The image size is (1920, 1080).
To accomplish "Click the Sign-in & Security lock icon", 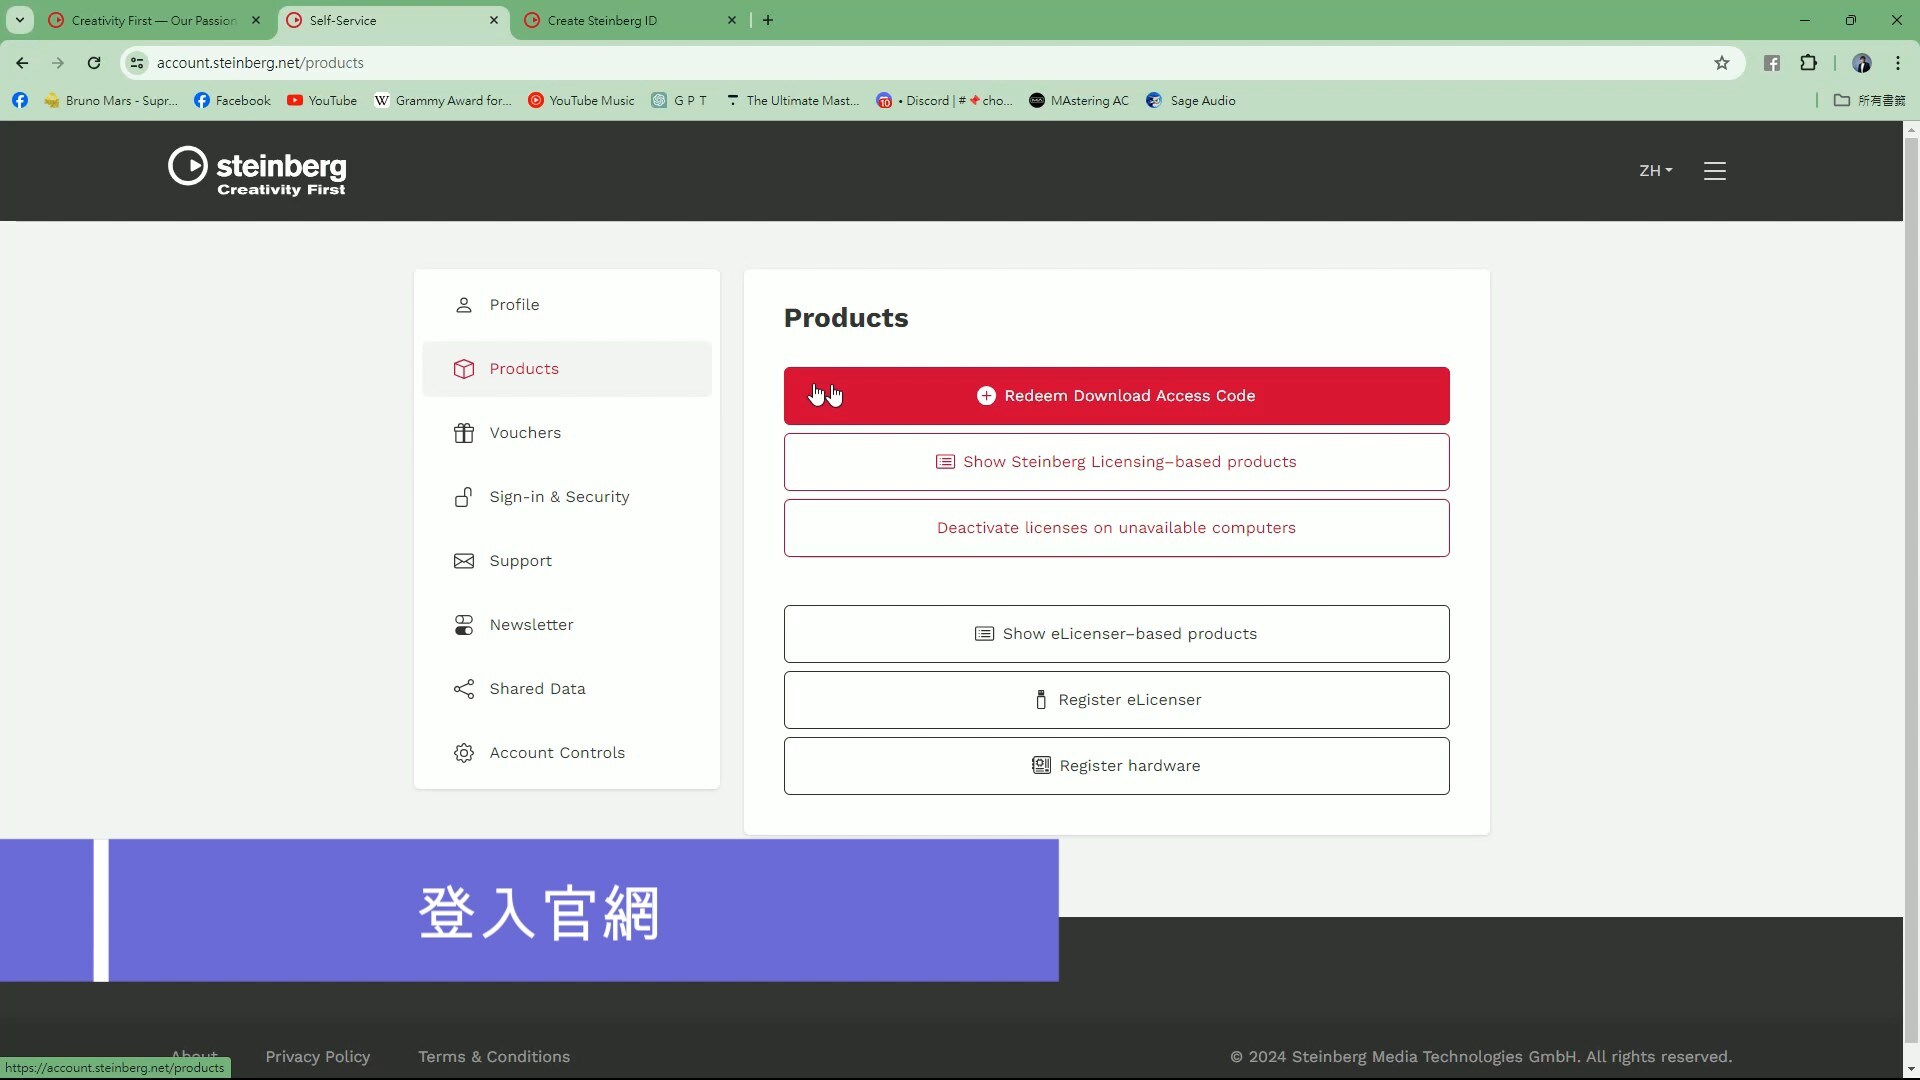I will coord(463,497).
